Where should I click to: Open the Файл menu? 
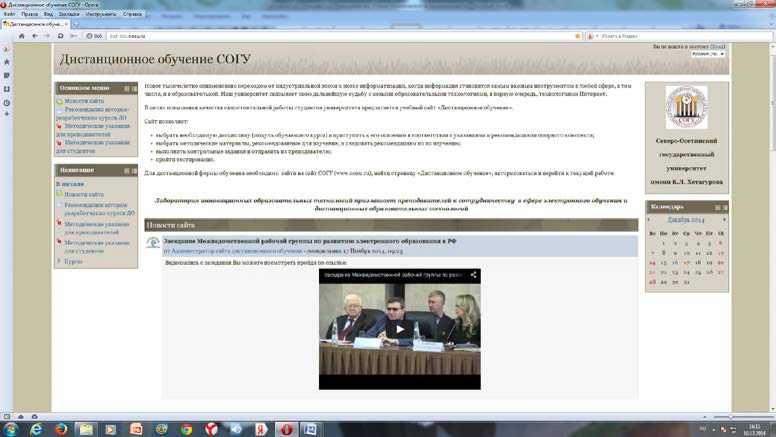click(x=9, y=14)
